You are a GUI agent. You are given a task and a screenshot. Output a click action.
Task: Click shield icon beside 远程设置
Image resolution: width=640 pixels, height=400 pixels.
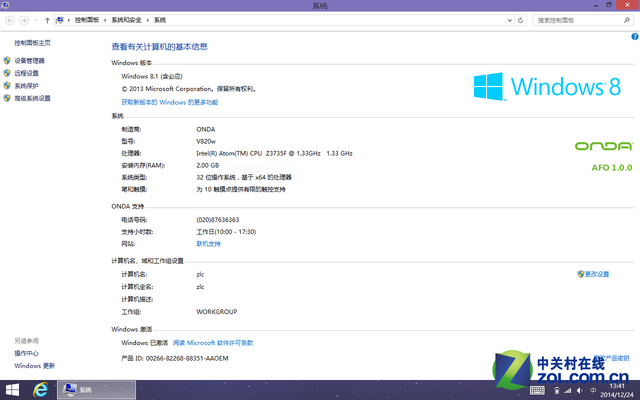point(7,73)
